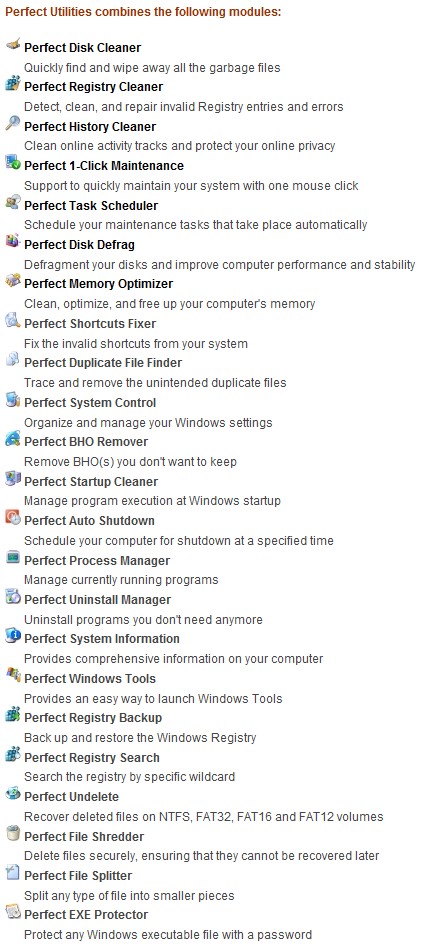Open Perfect Shortcuts Fixer title
421x947 pixels.
pyautogui.click(x=90, y=324)
